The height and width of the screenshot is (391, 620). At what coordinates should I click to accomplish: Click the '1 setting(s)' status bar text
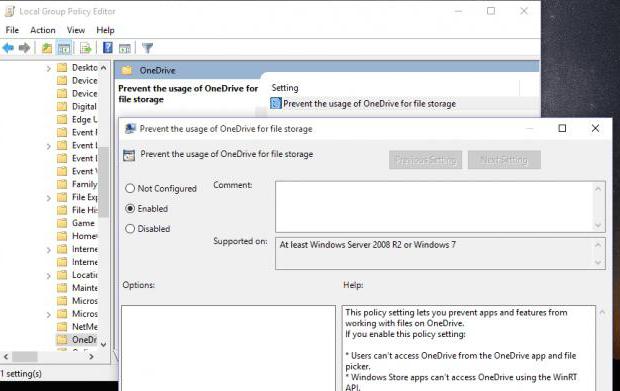pyautogui.click(x=21, y=374)
